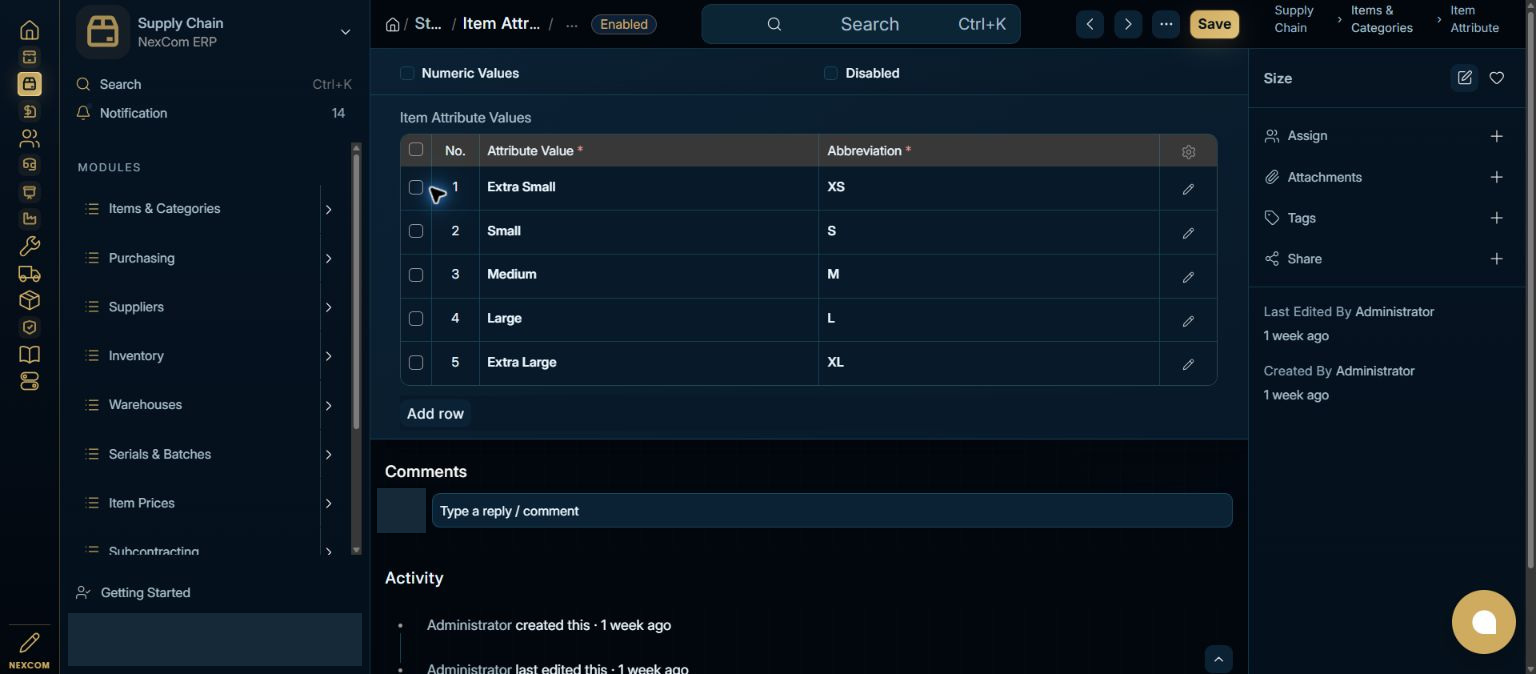Open the wrench maintenance icon in rail
The width and height of the screenshot is (1536, 674).
point(29,246)
